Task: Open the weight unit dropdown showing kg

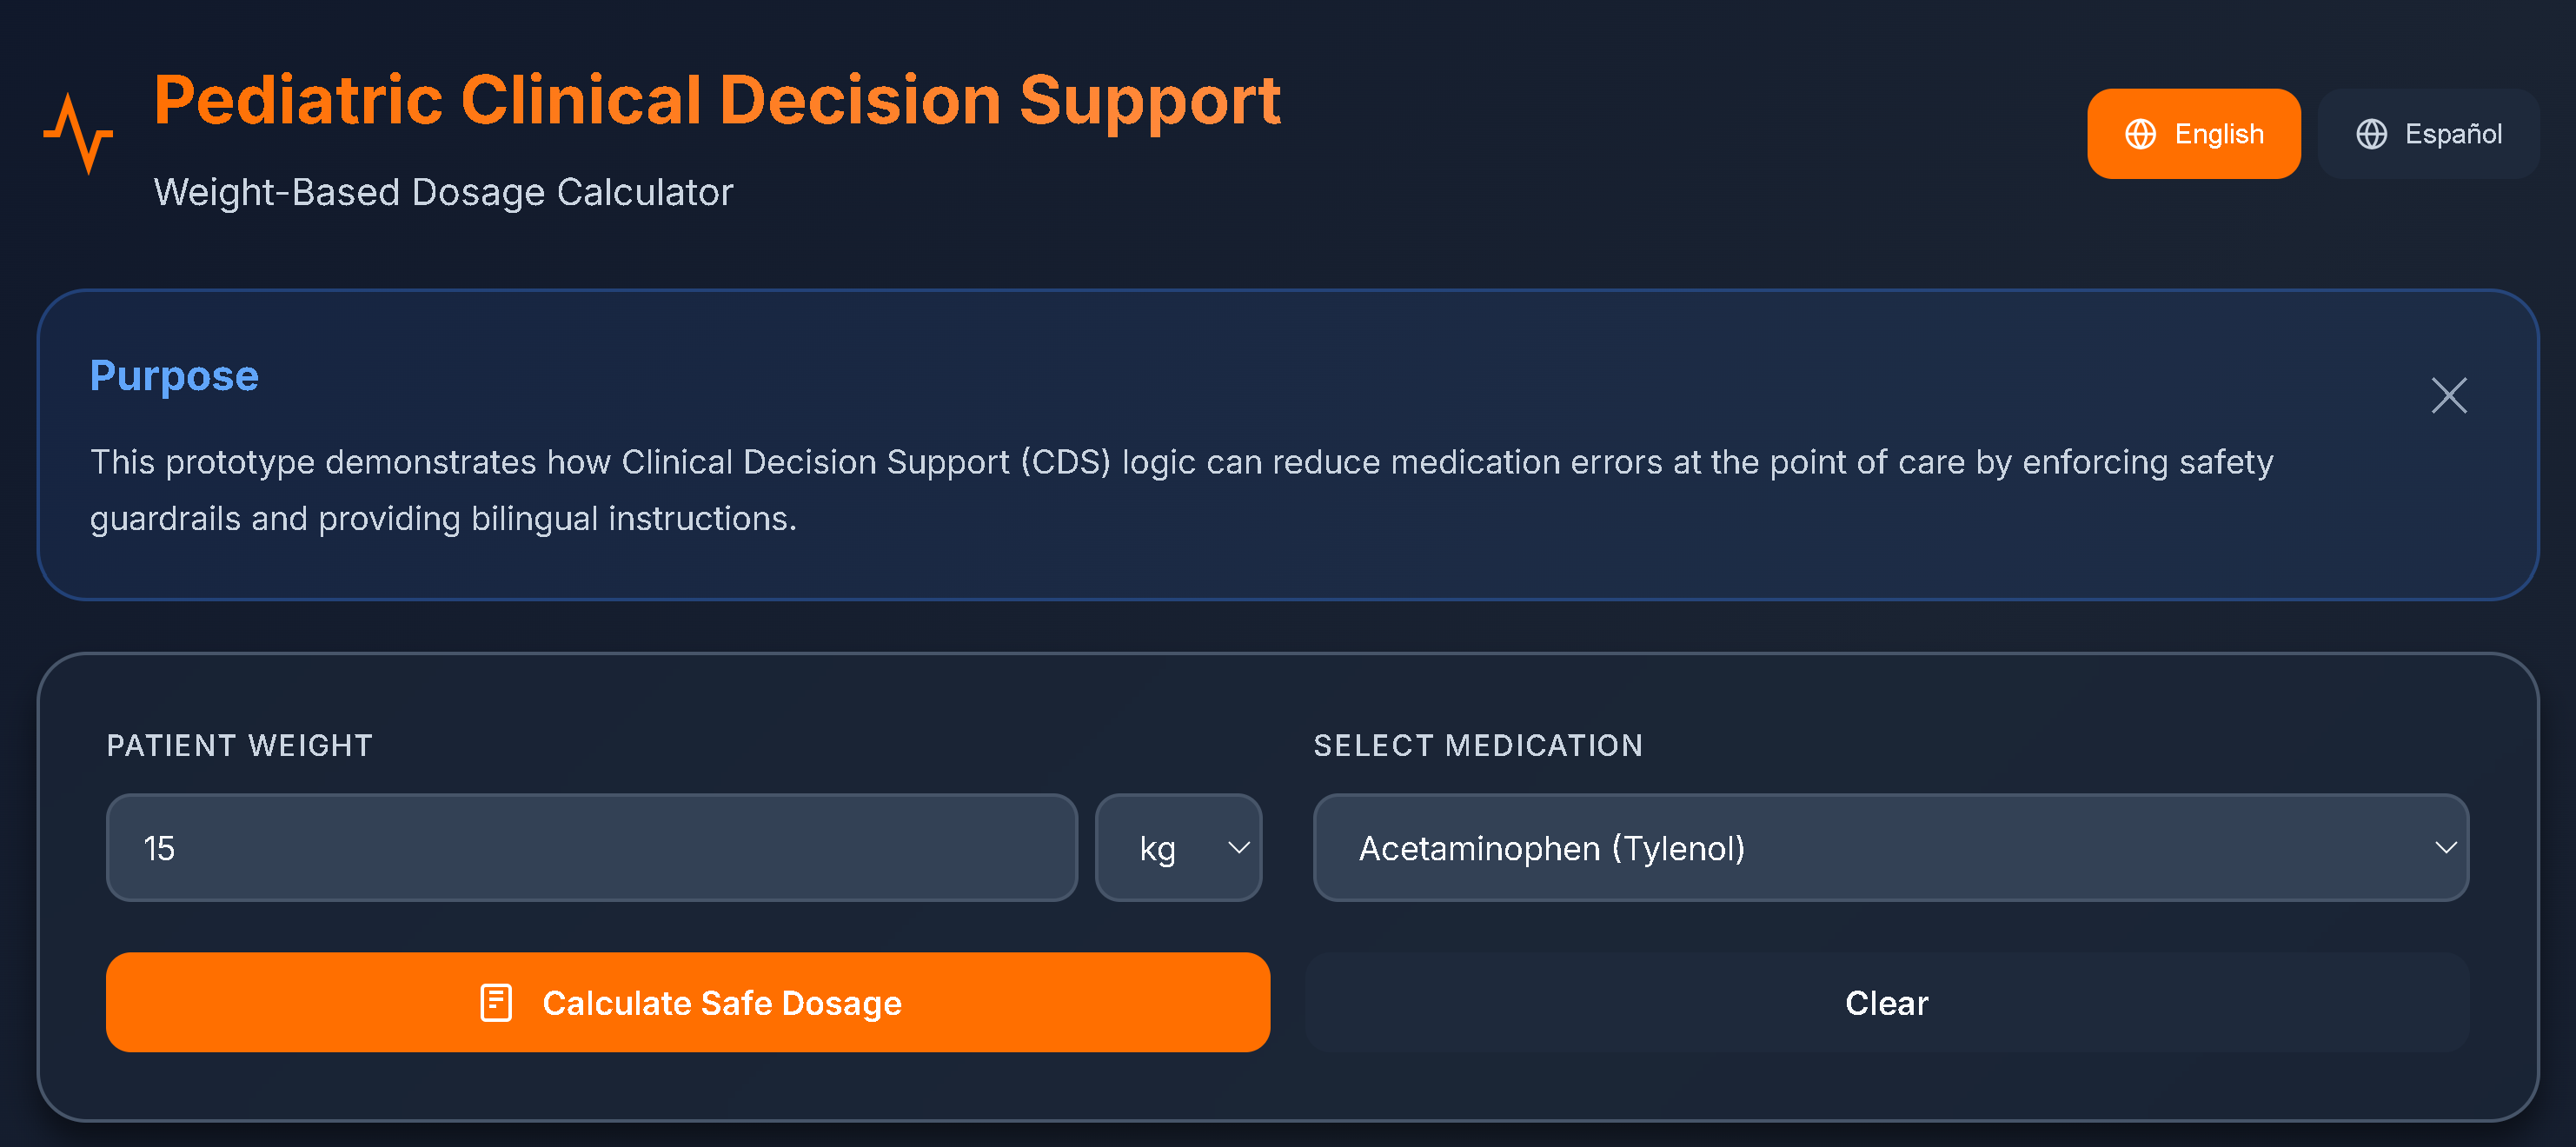Action: (x=1179, y=848)
